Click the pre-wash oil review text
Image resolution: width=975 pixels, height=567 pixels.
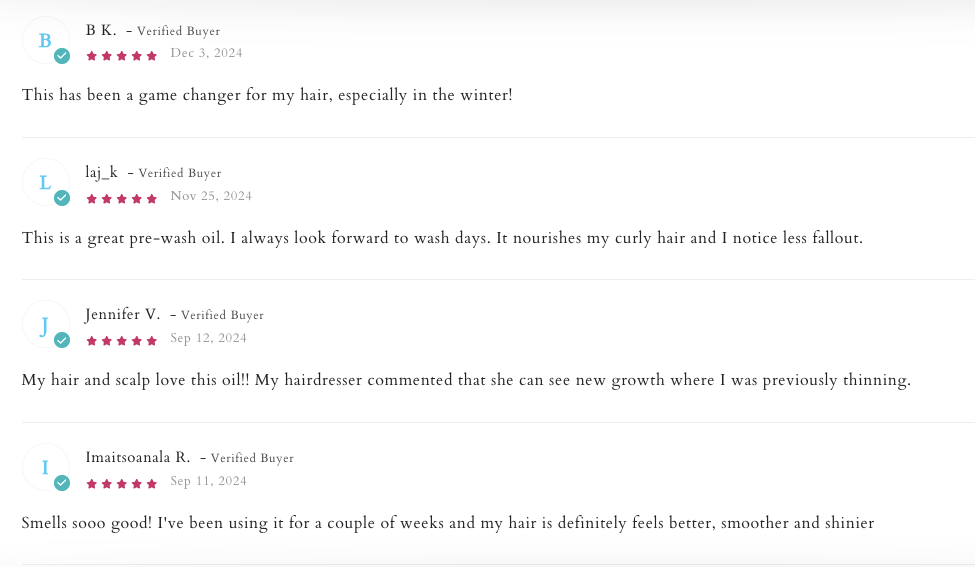441,238
